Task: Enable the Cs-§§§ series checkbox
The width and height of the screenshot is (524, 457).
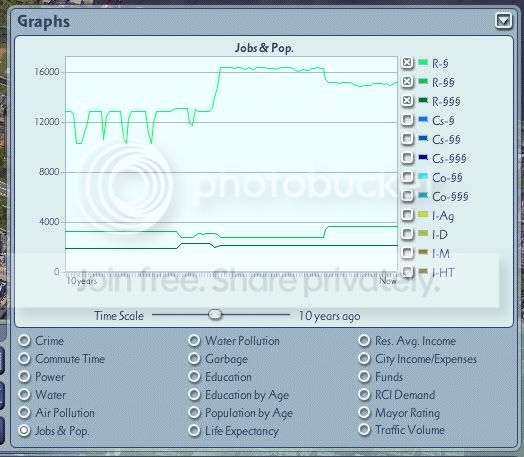Action: point(407,157)
